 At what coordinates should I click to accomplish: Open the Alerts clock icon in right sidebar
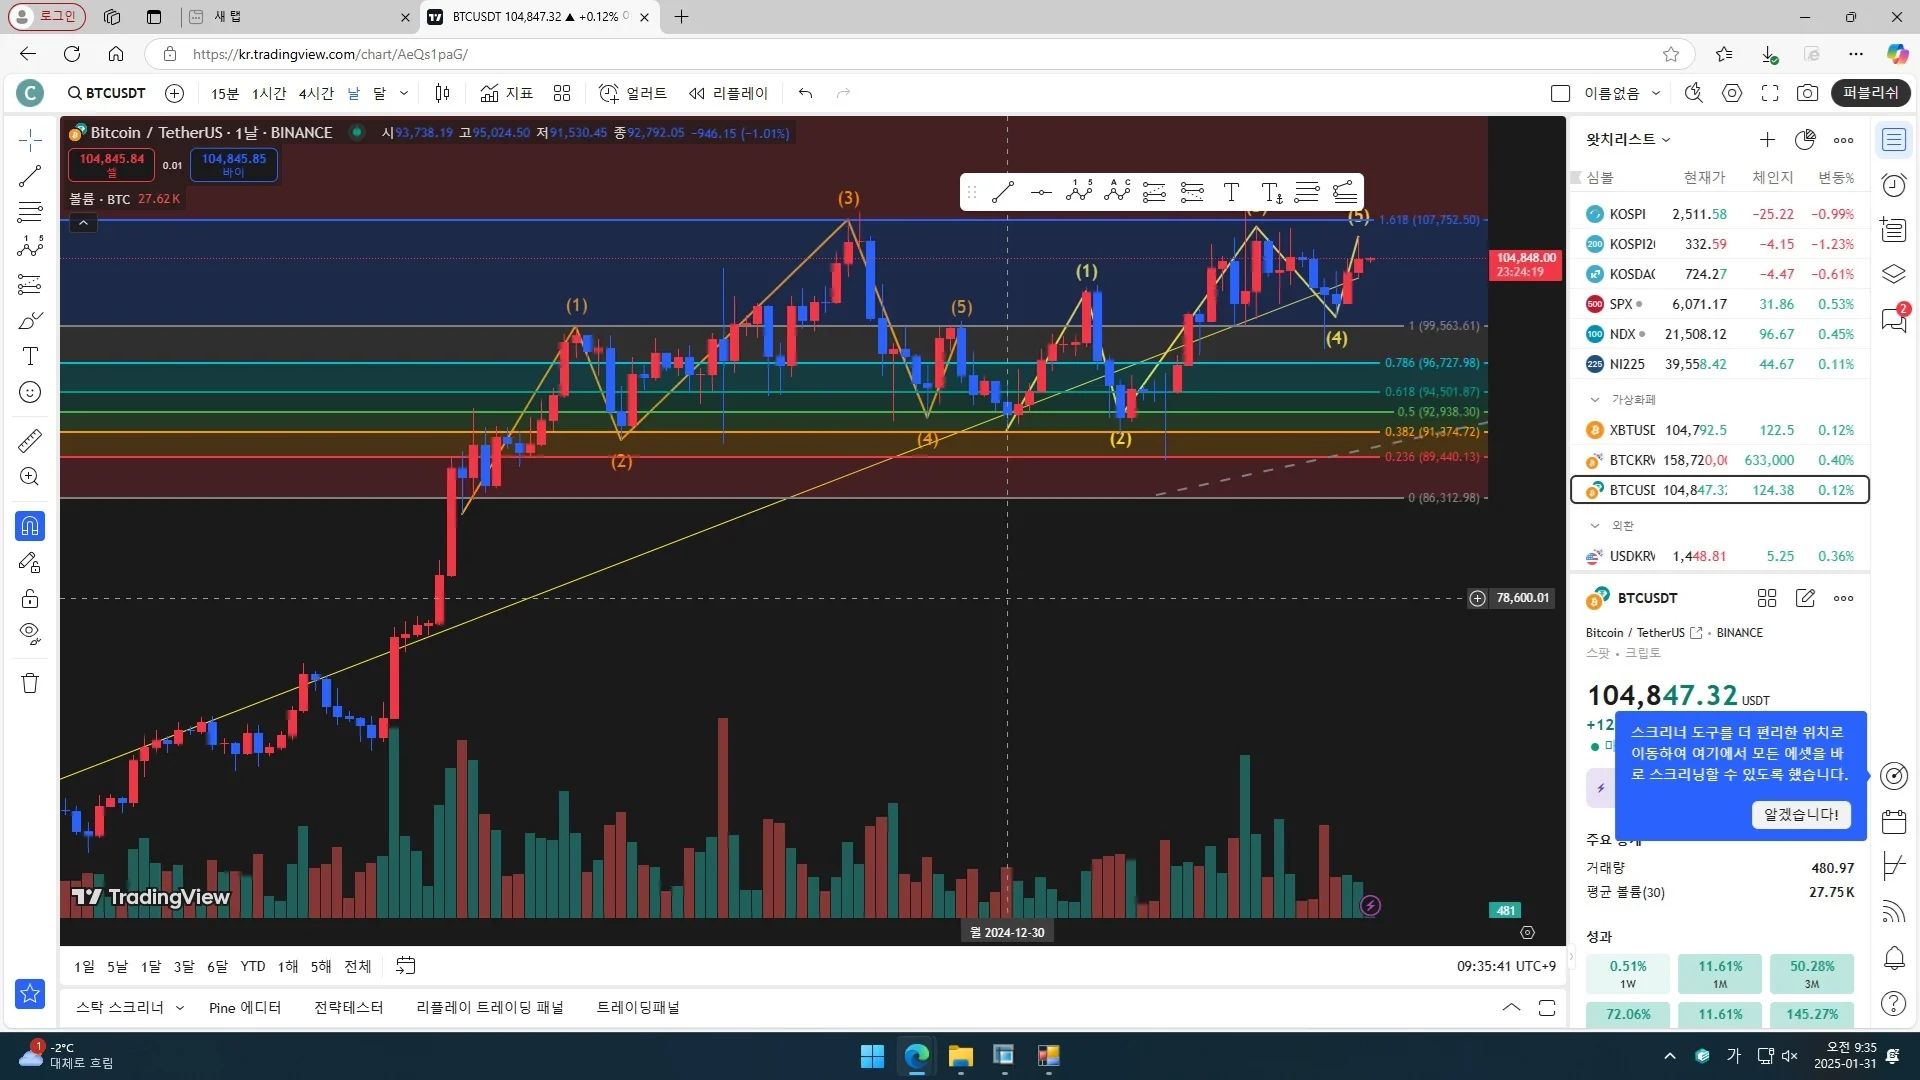pyautogui.click(x=1894, y=185)
